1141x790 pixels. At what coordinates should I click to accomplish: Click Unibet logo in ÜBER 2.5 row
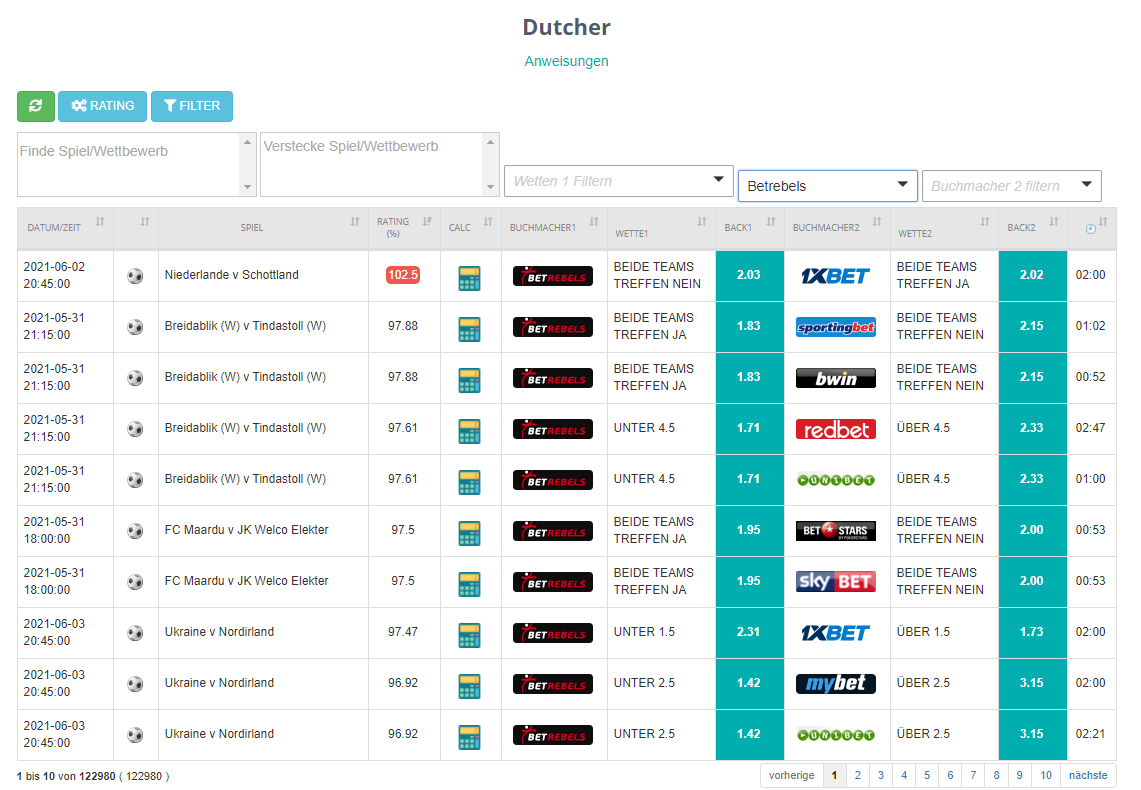835,735
